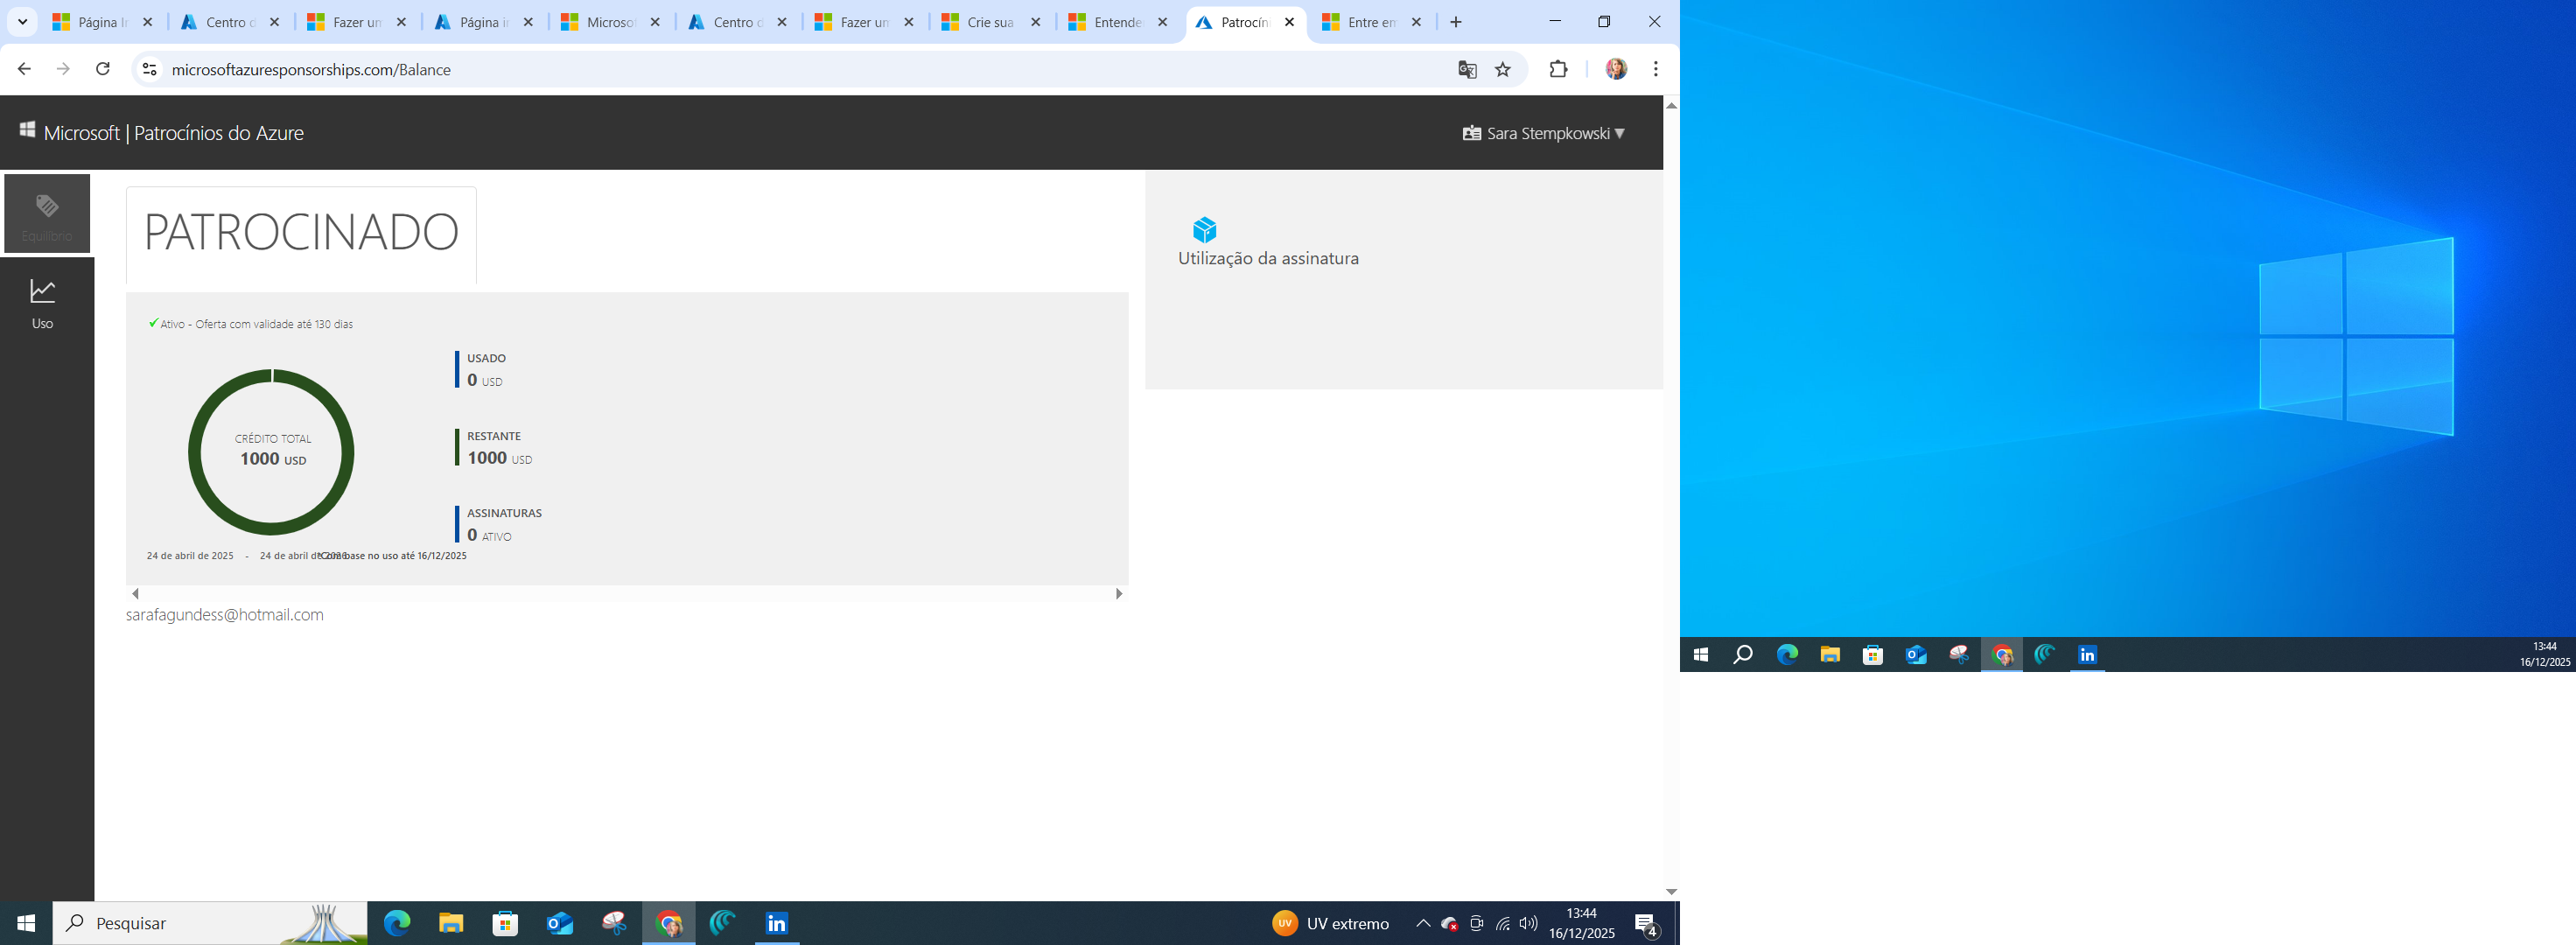Open LinkedIn in the taskbar beside Pesquisar
2576x945 pixels.
pyautogui.click(x=777, y=923)
